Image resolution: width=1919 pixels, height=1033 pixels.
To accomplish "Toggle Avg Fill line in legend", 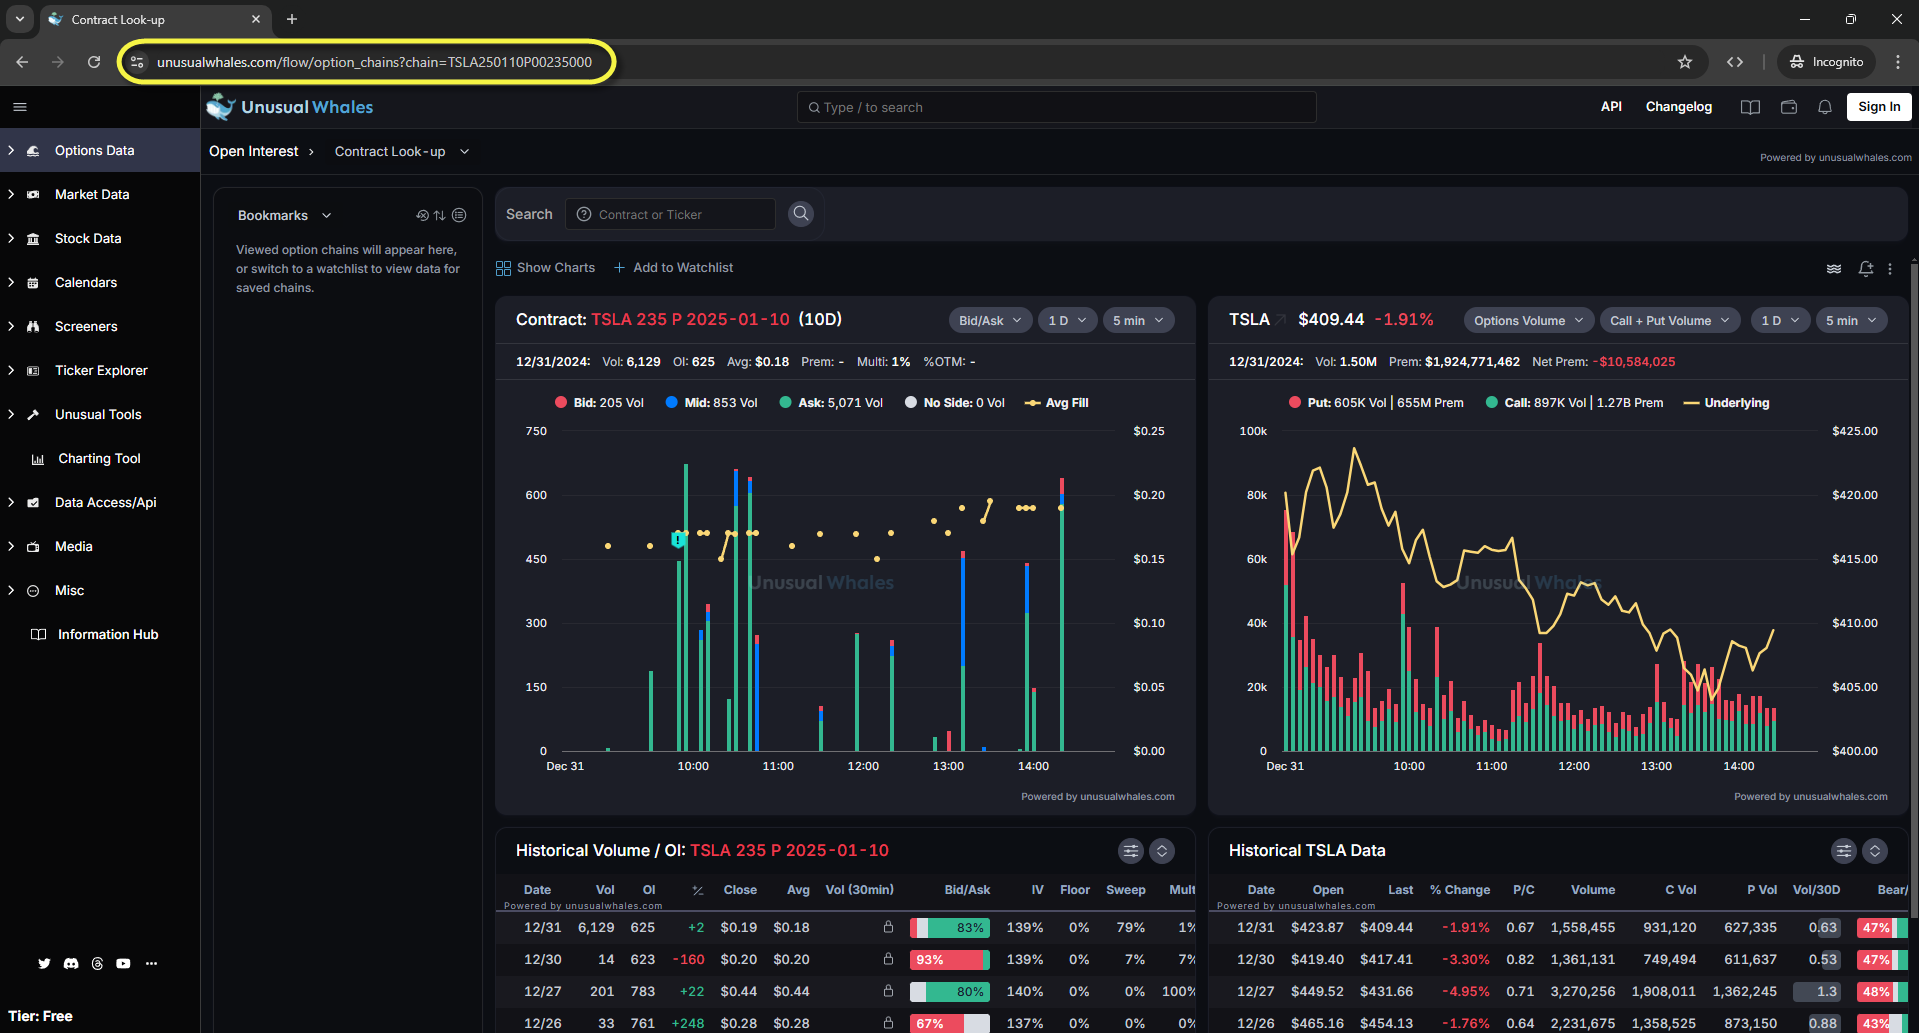I will [1057, 403].
